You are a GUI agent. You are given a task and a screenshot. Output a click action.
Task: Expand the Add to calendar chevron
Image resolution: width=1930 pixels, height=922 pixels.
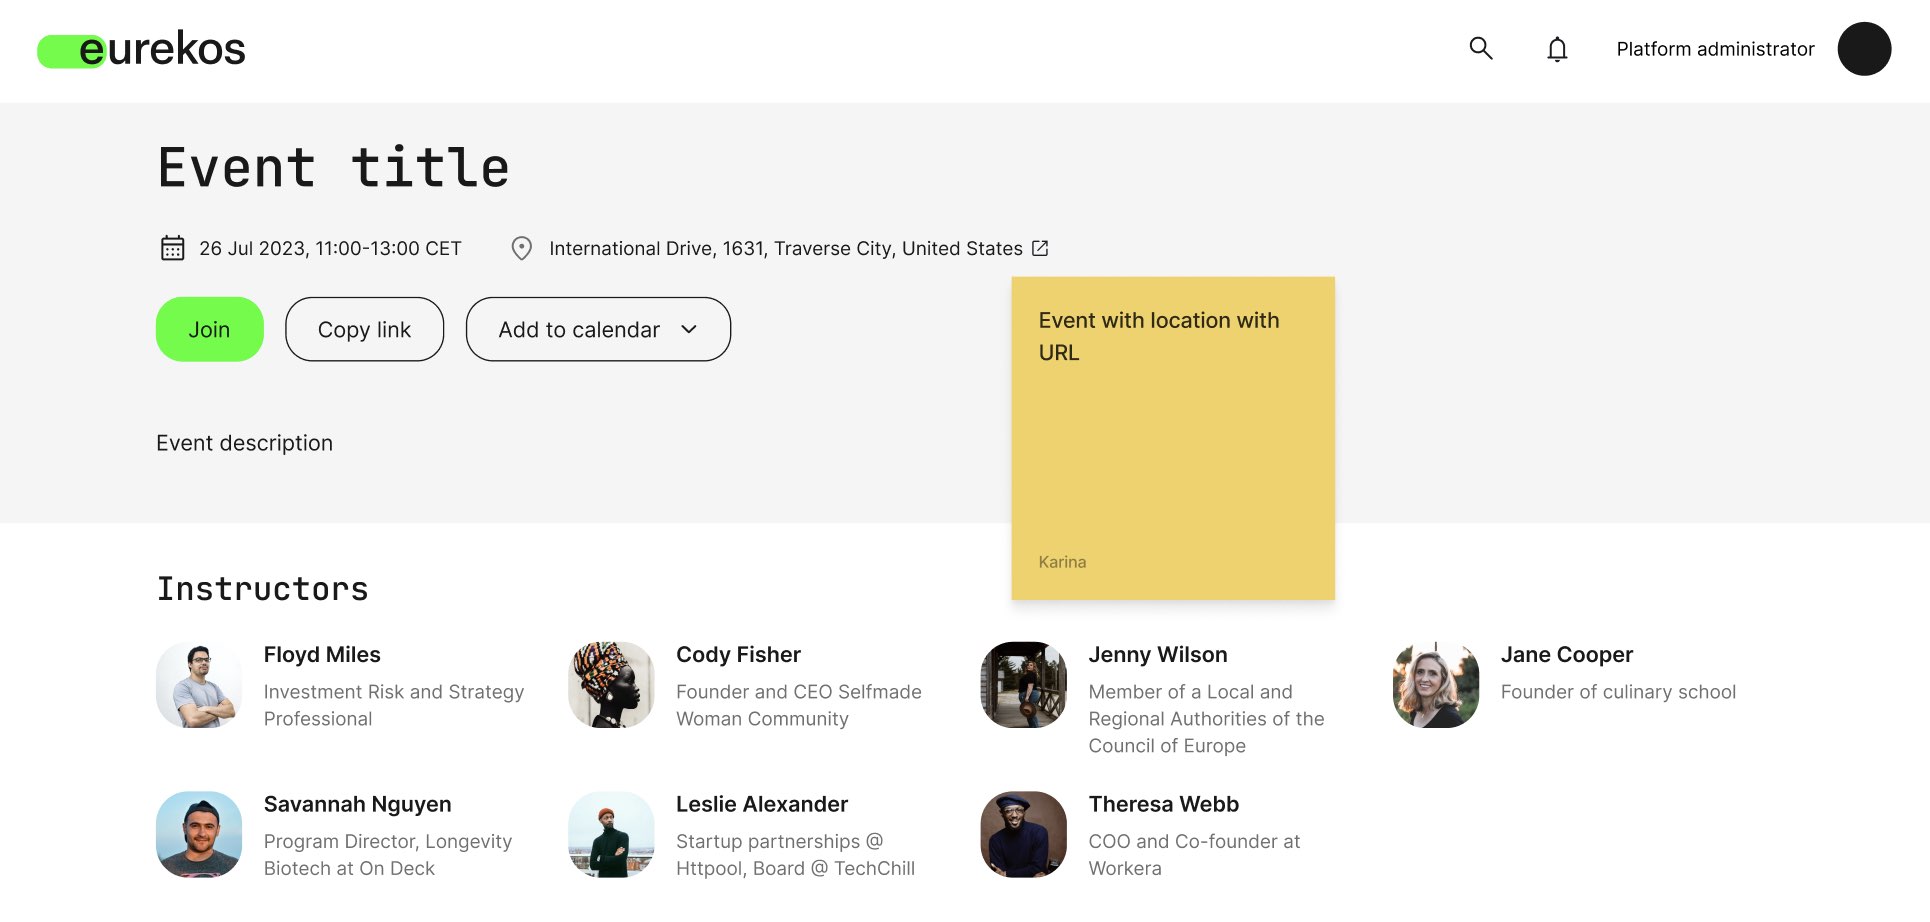tap(689, 329)
